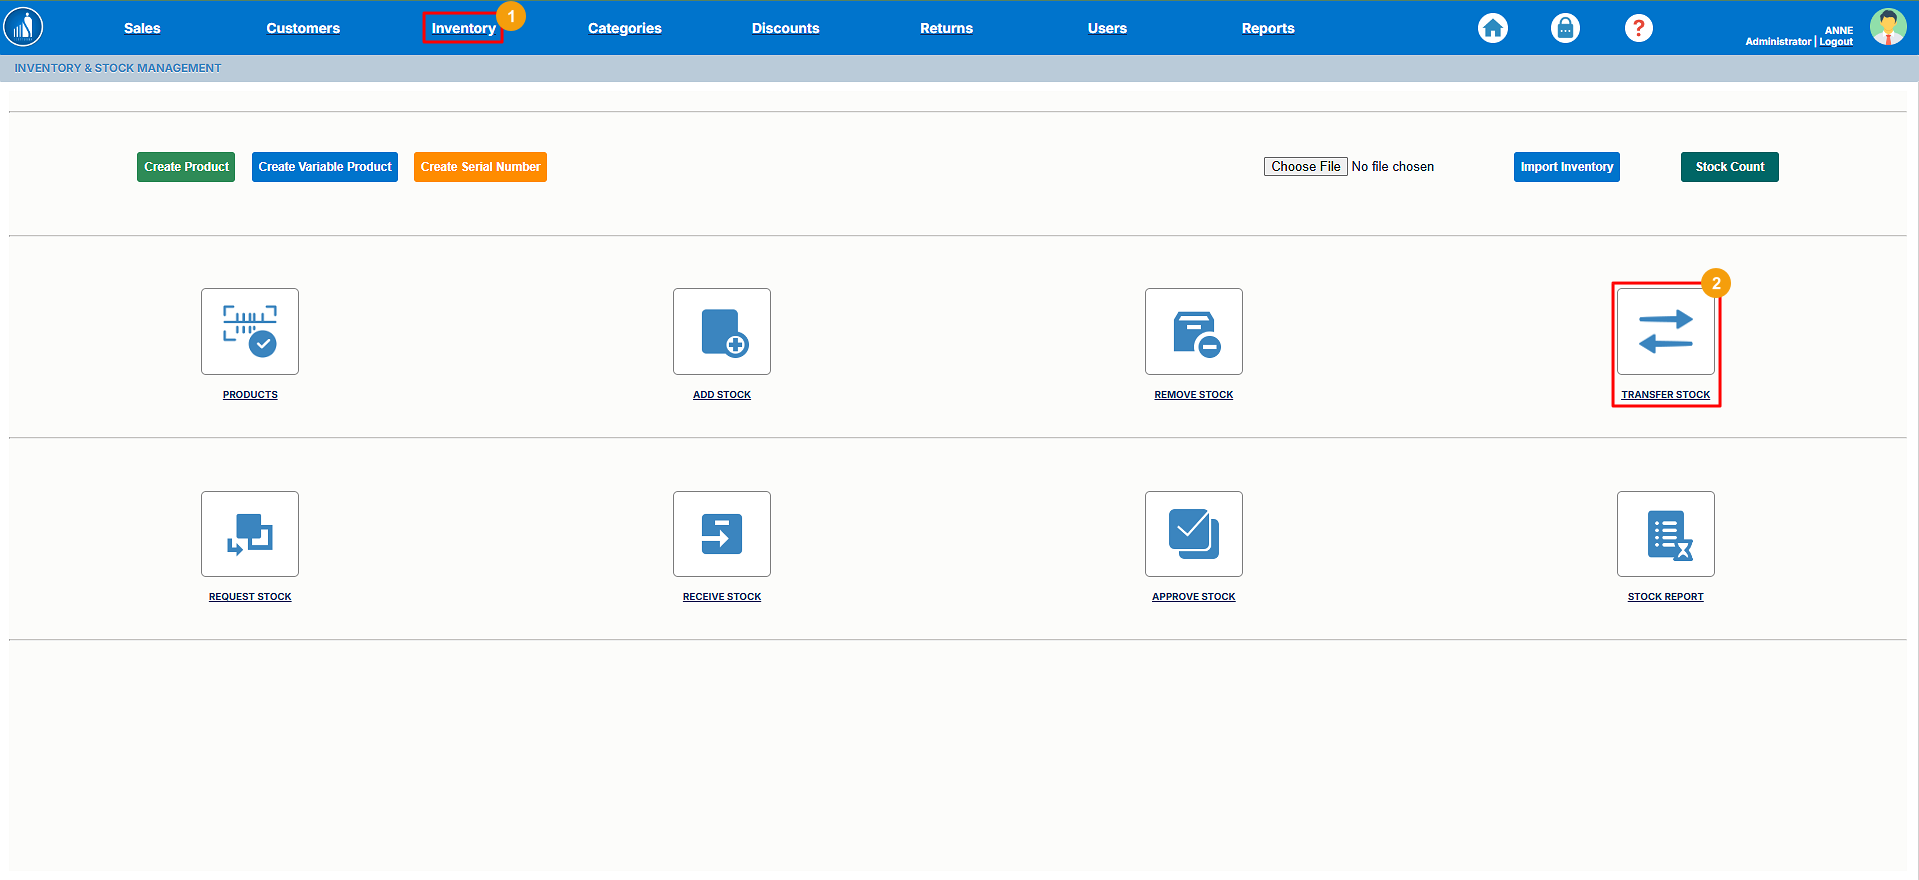Select the Transfer Stock arrows icon
The image size is (1919, 880).
point(1665,332)
